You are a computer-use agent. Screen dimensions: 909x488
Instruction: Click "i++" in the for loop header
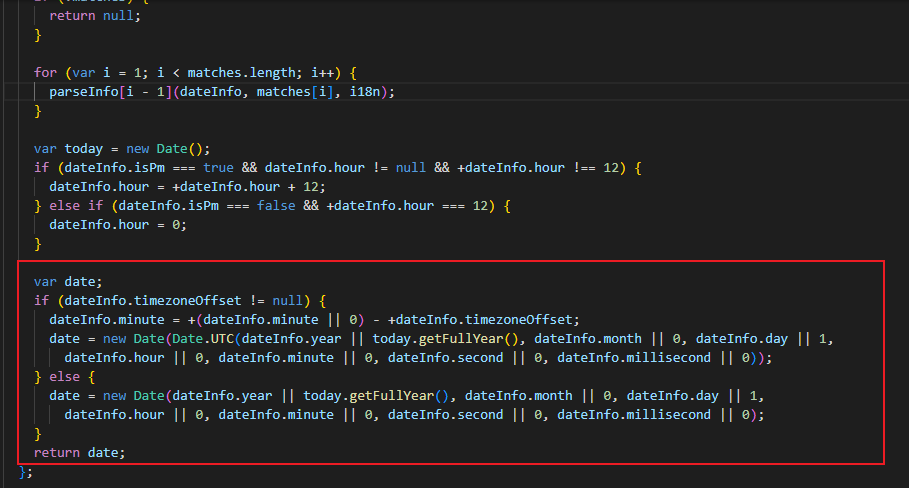click(322, 72)
